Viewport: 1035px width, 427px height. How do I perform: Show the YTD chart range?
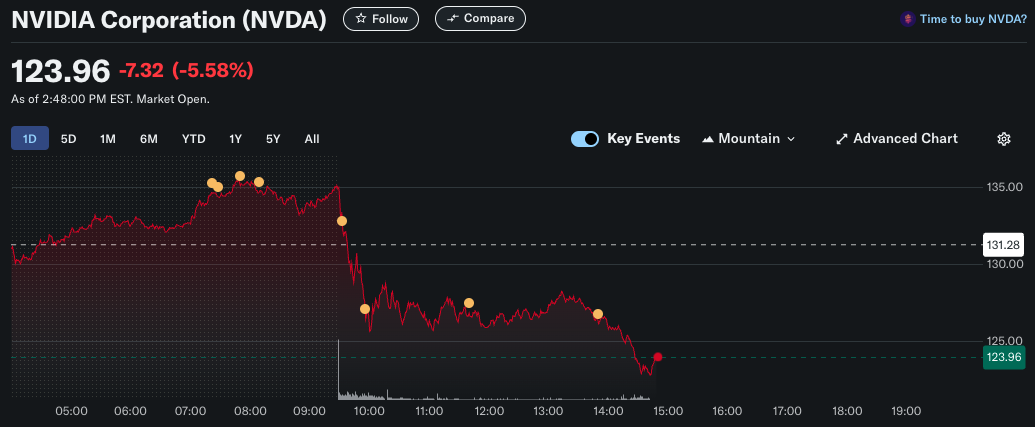[x=193, y=139]
